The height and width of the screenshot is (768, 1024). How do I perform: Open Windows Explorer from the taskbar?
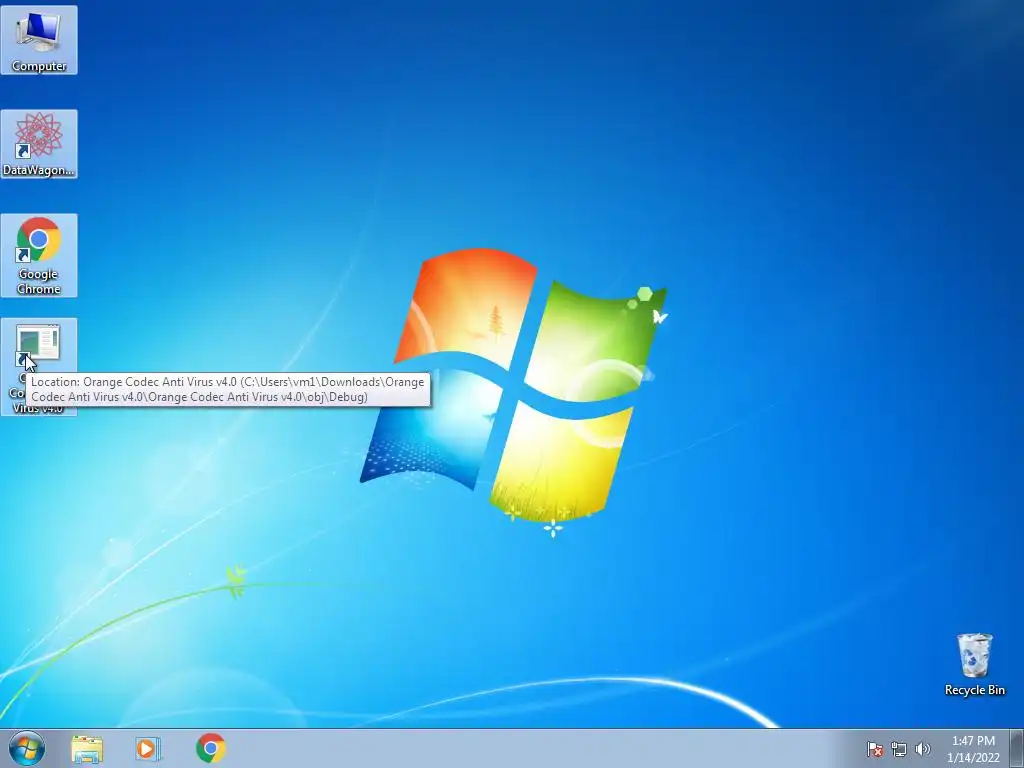87,748
